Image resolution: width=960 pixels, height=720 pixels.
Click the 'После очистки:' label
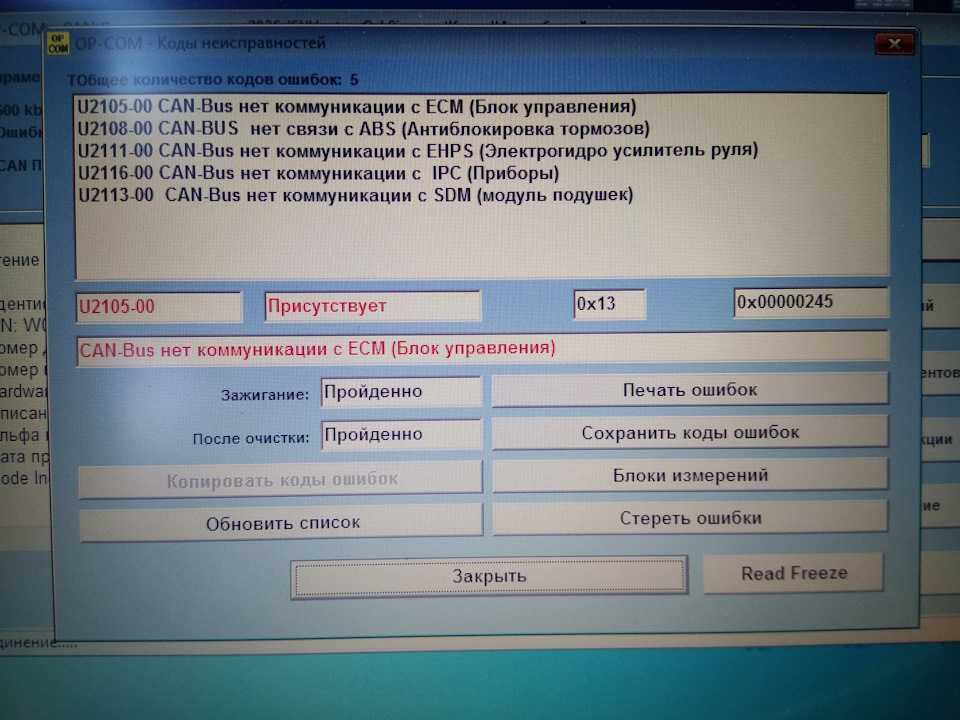(x=251, y=438)
